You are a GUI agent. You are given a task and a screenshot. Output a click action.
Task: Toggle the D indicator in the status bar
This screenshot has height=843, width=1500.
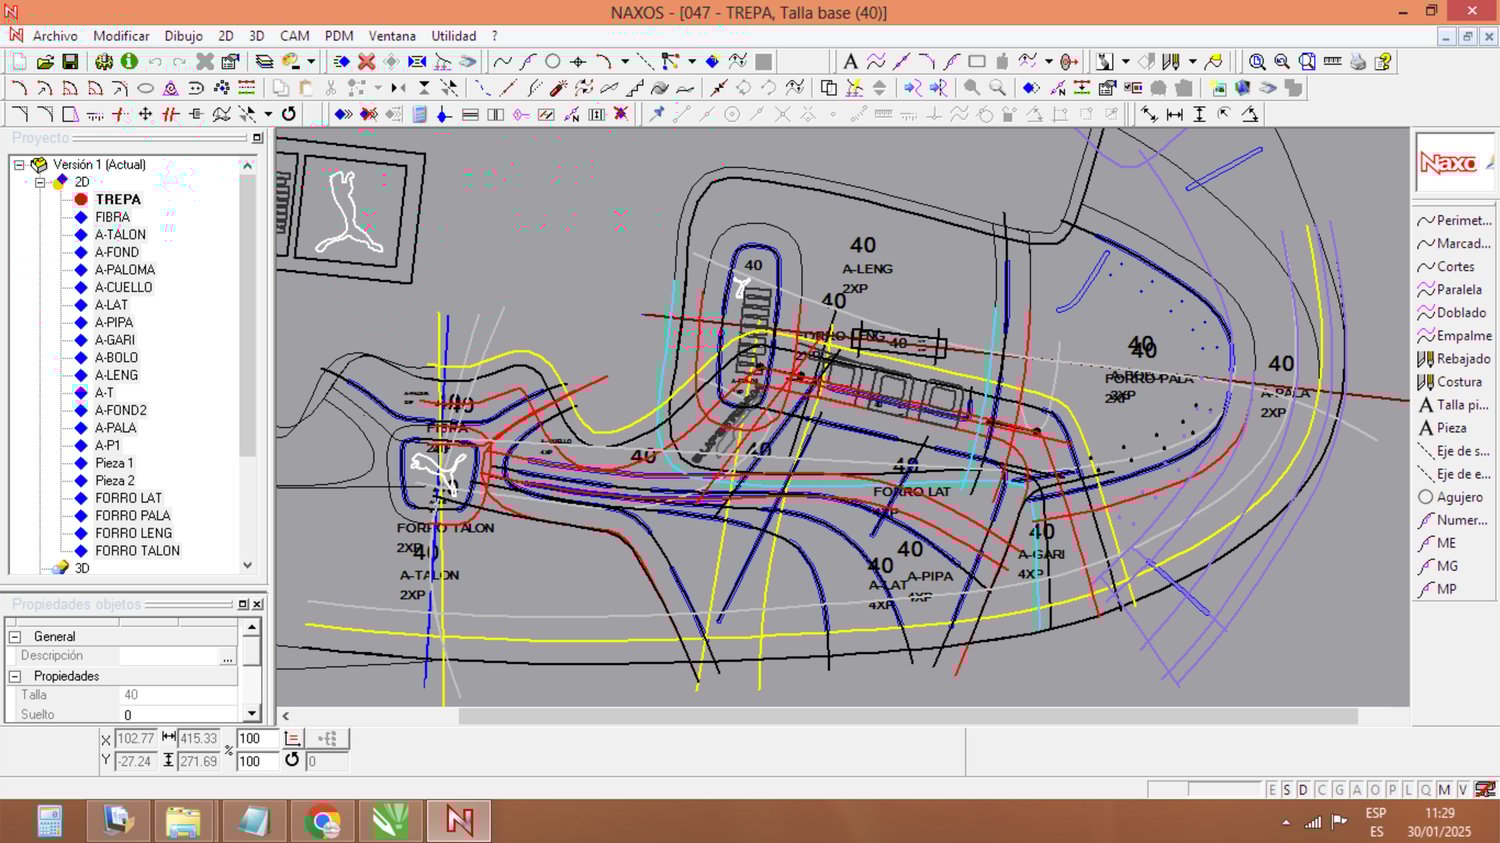point(1303,790)
